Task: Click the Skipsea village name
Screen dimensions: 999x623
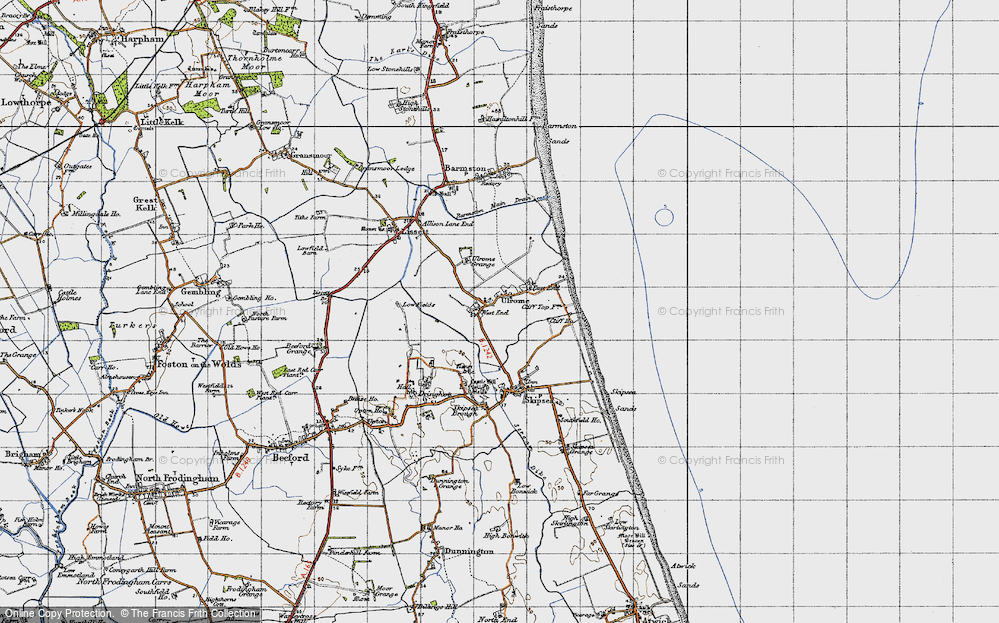Action: (x=538, y=401)
